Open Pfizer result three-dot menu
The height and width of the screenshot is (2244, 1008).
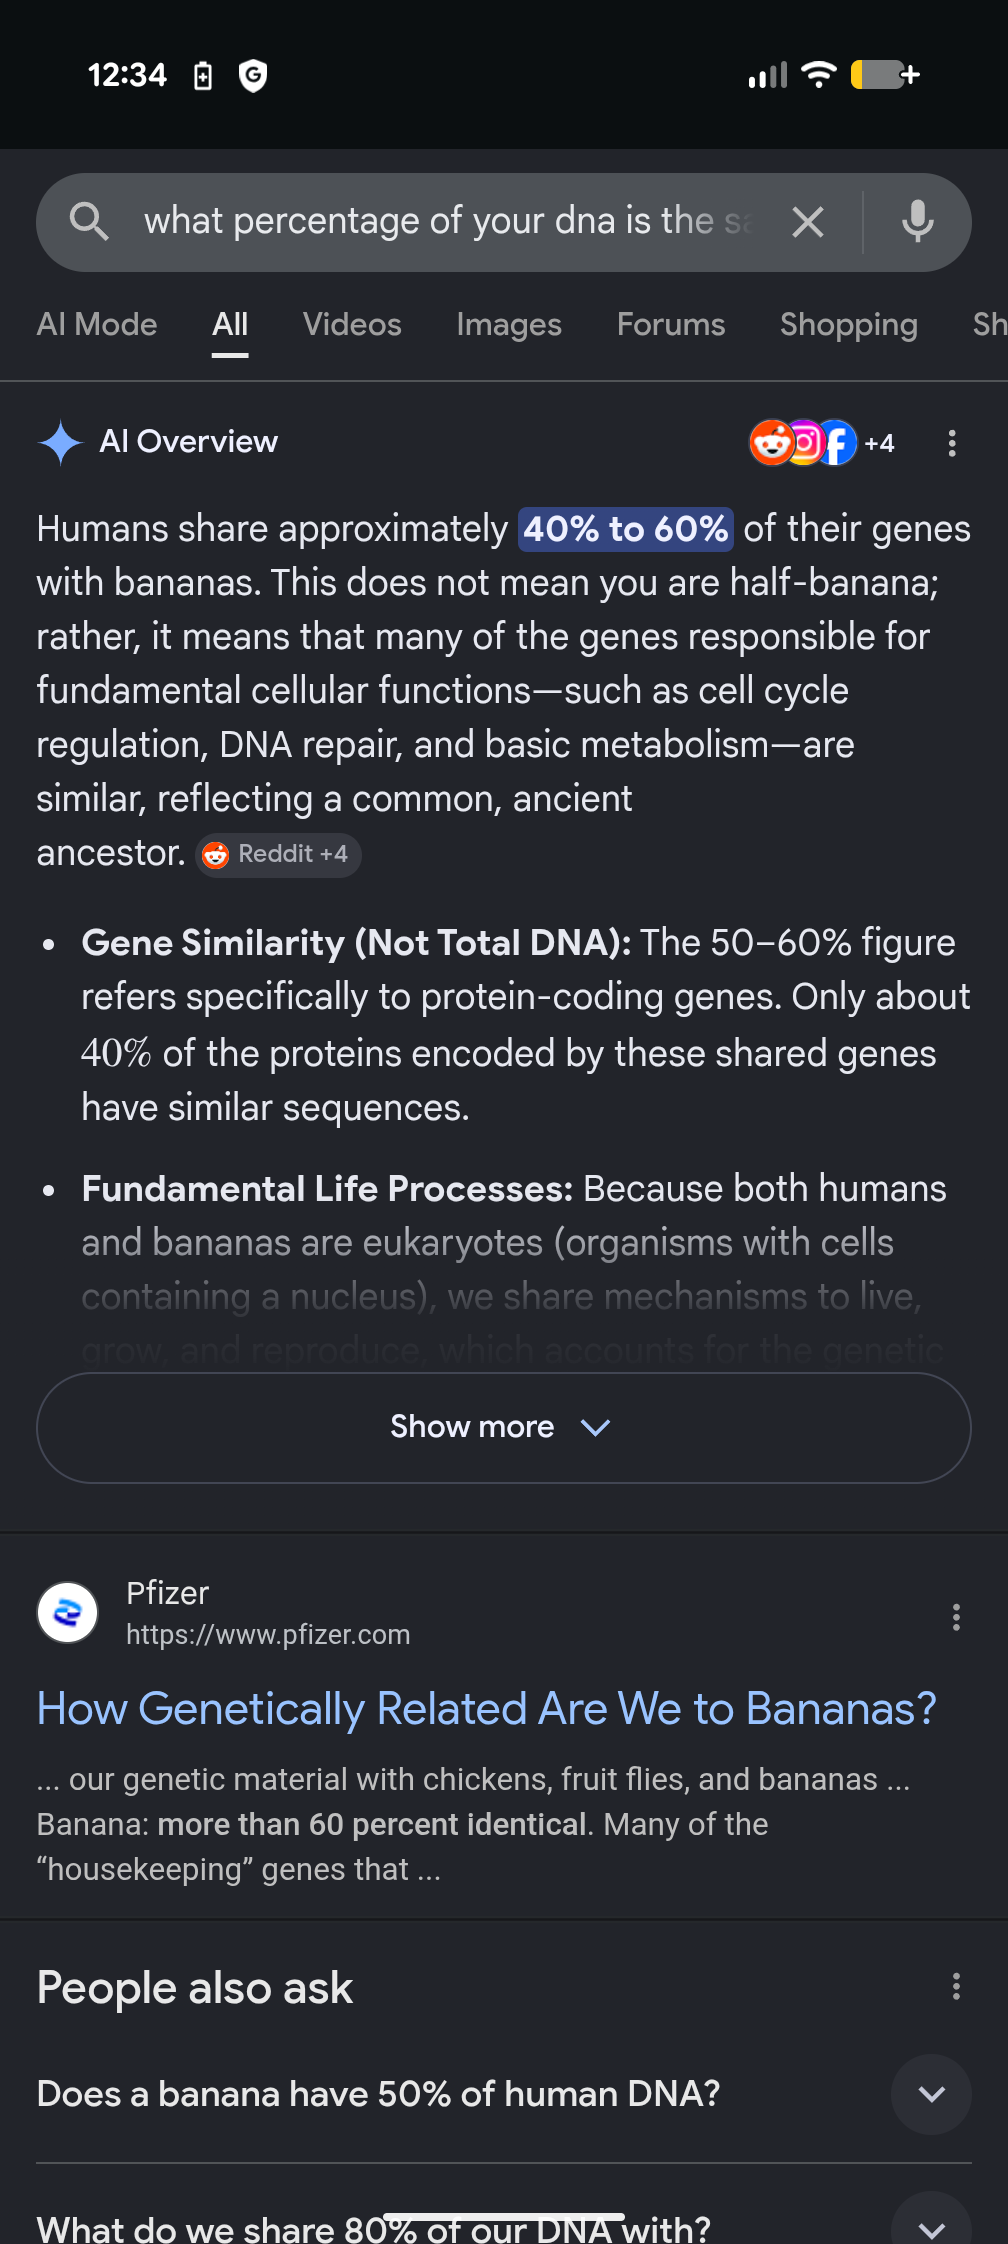[956, 1617]
